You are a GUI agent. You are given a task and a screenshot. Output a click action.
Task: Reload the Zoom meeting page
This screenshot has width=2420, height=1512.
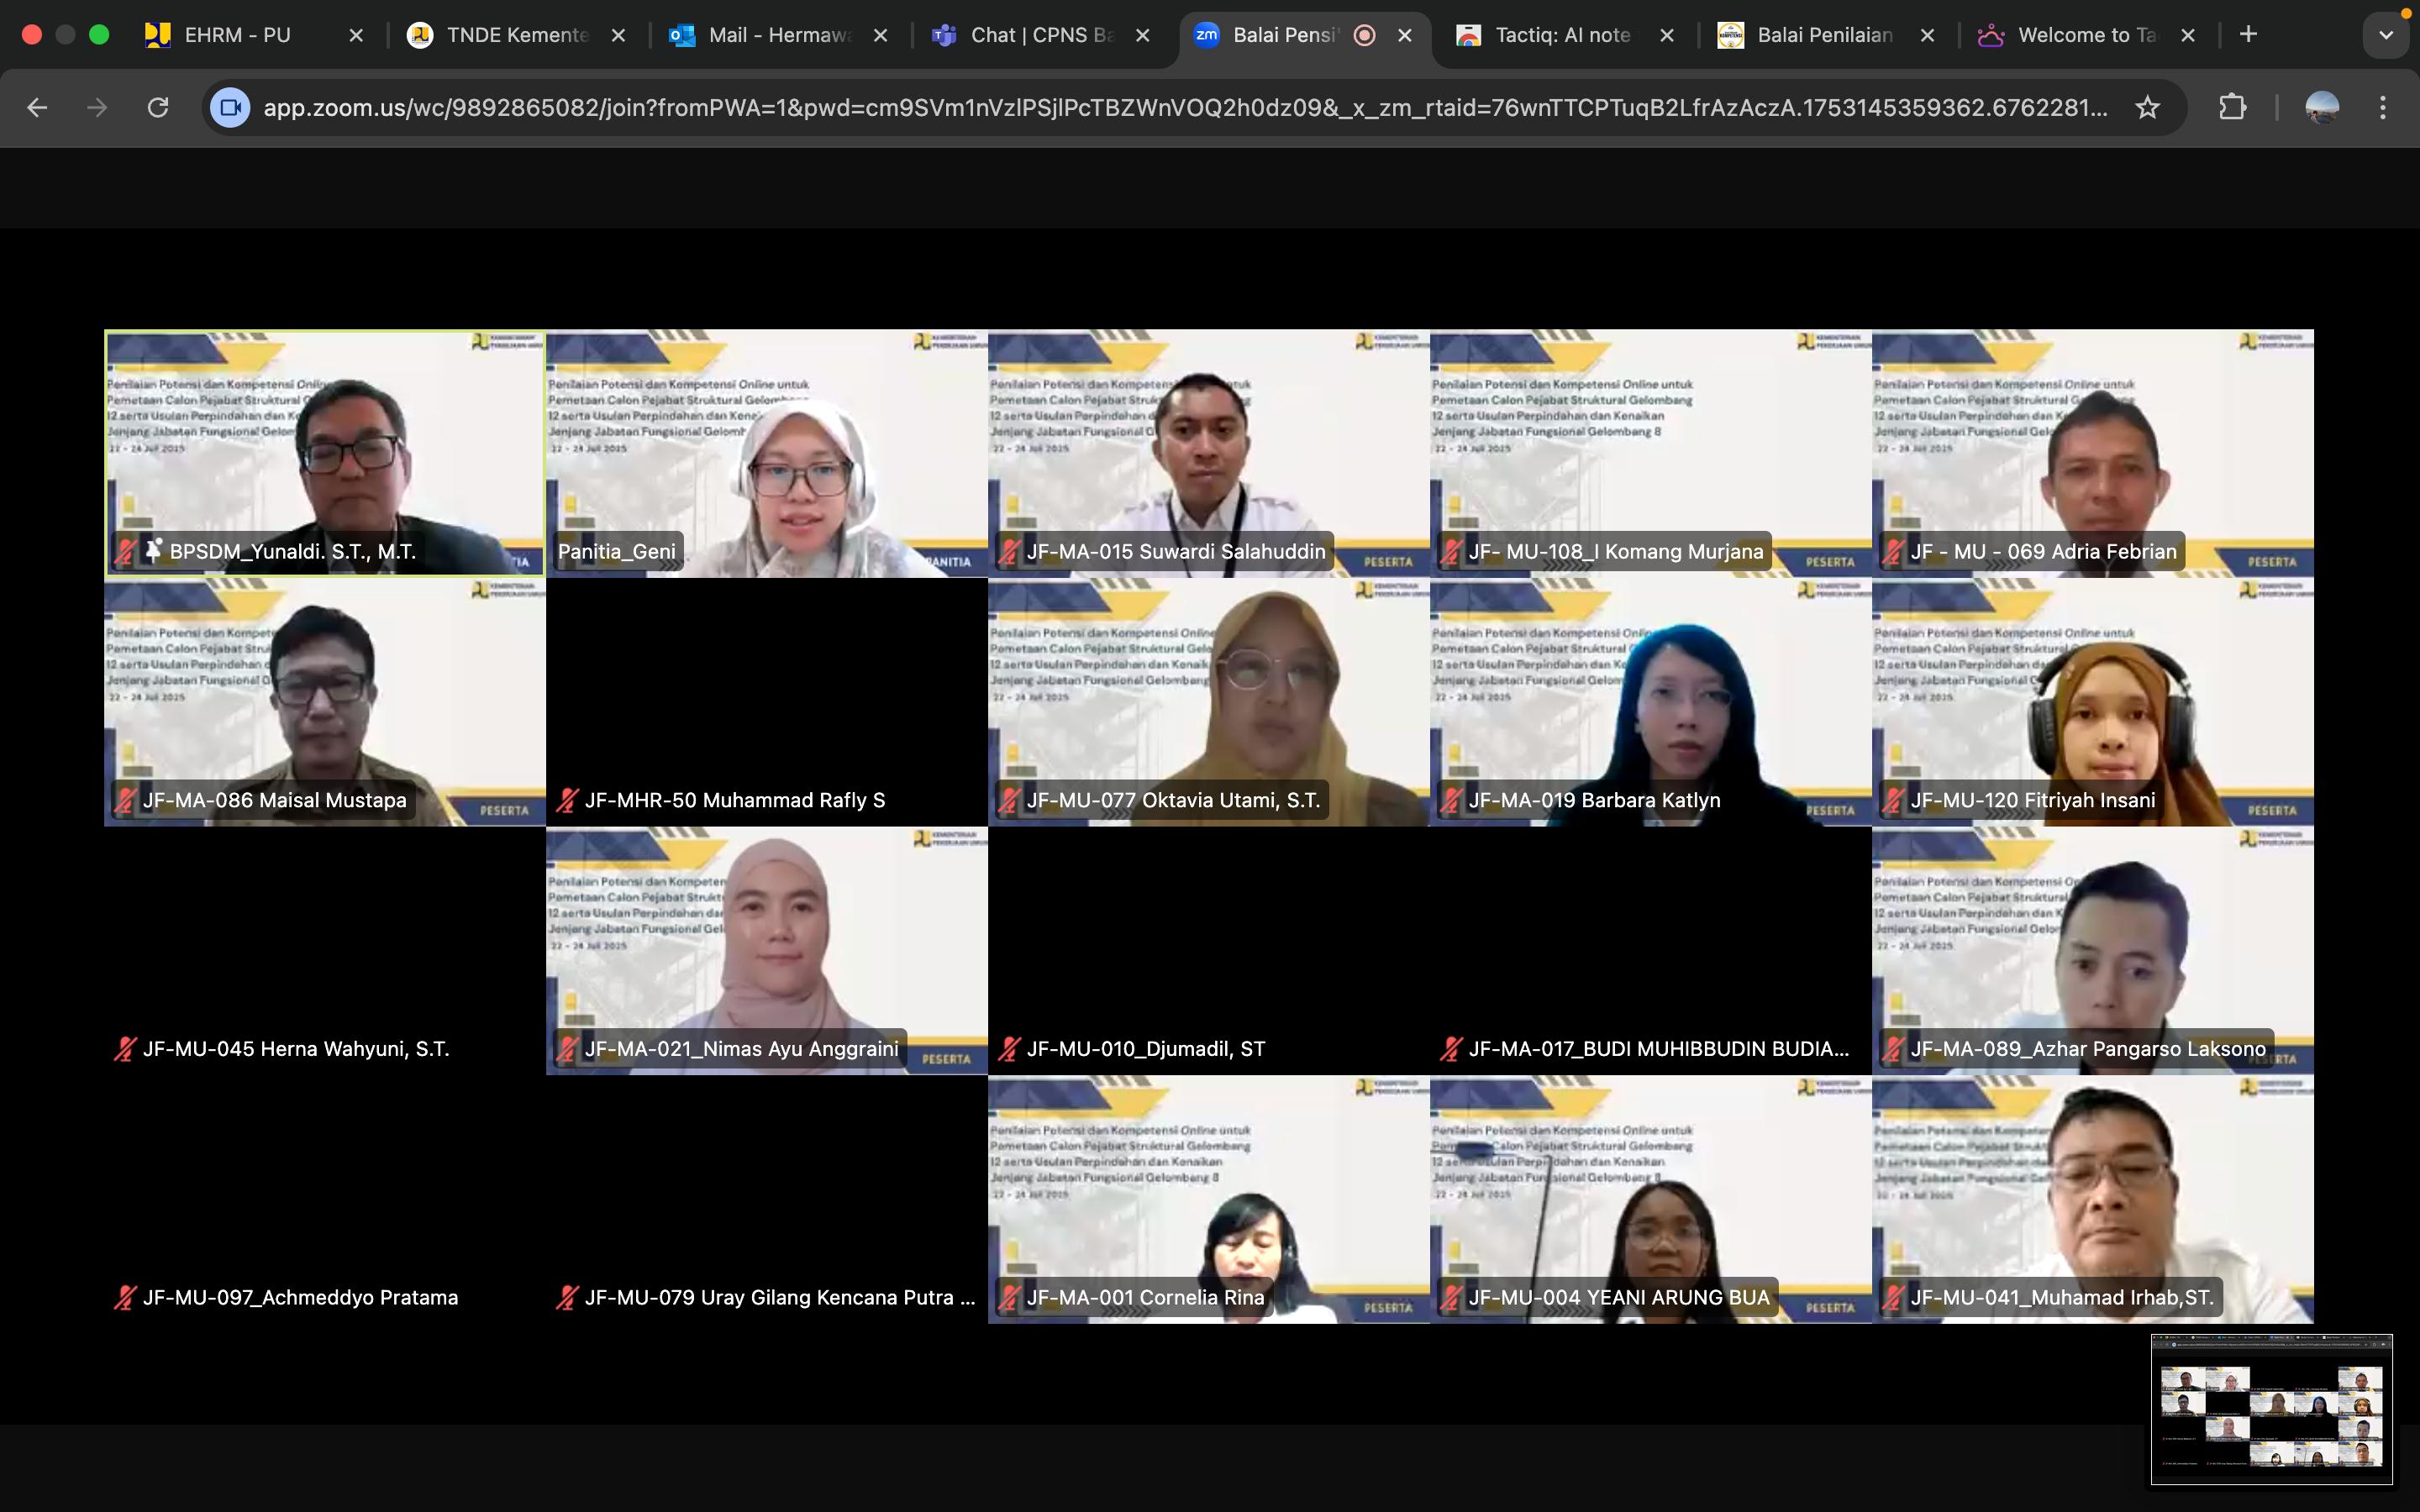[158, 107]
